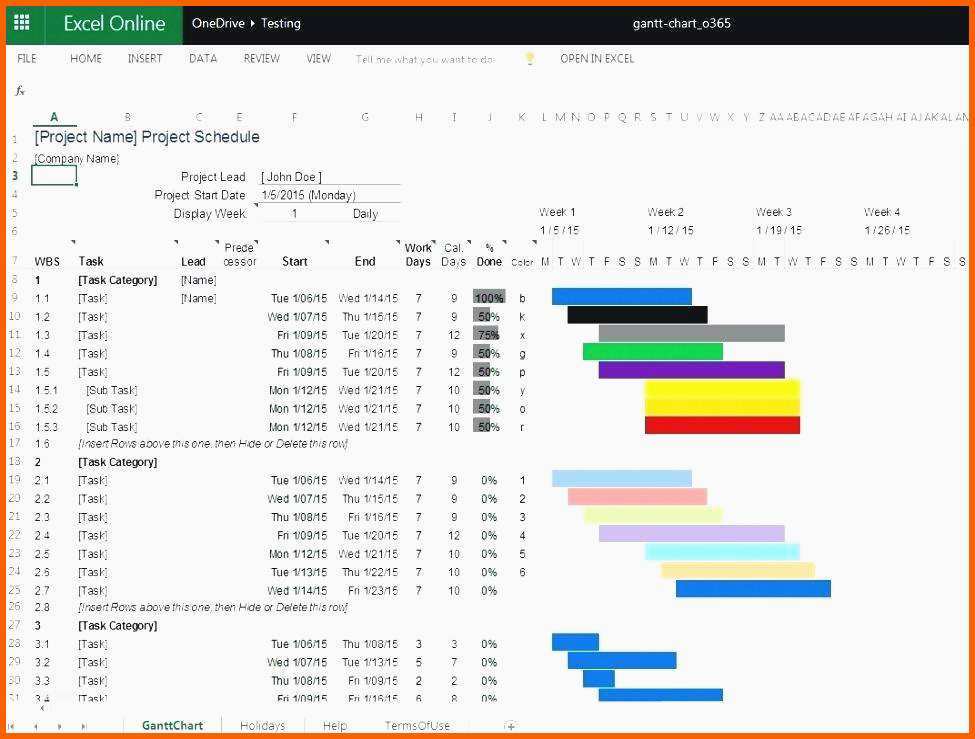Switch to the TermsOfUse sheet tab
Screen dimensions: 975x739
(x=417, y=725)
